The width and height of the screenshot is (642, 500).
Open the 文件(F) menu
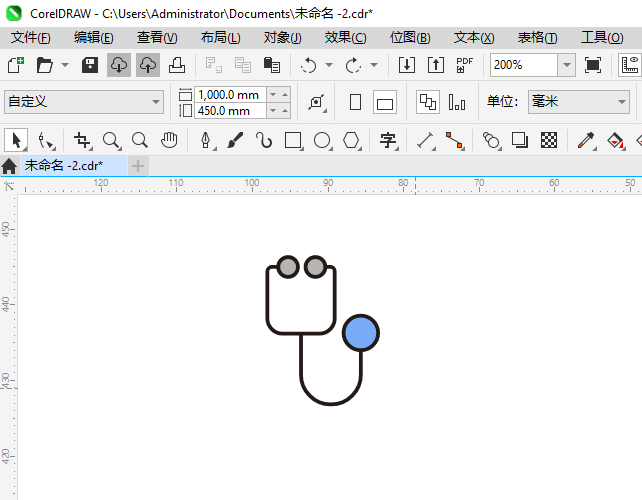[x=31, y=38]
